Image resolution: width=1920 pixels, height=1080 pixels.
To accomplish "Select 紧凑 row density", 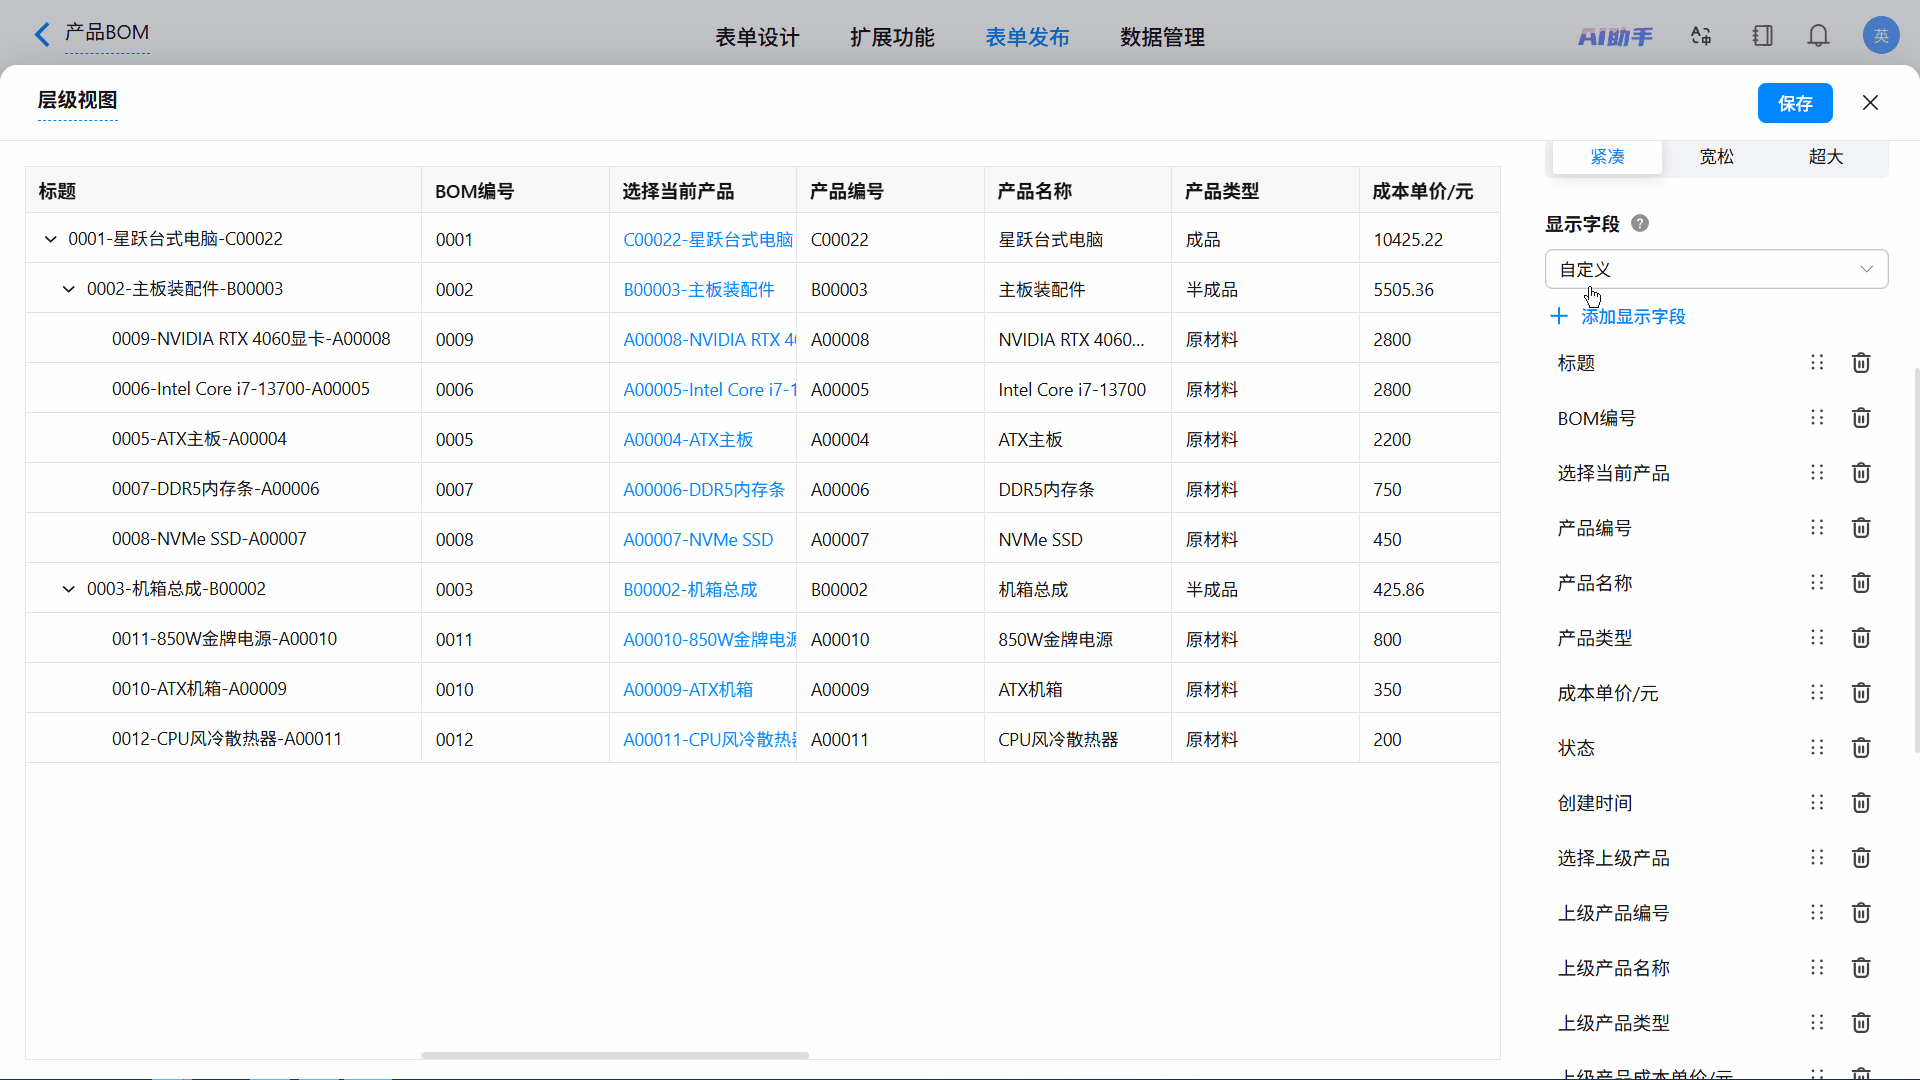I will (x=1607, y=157).
